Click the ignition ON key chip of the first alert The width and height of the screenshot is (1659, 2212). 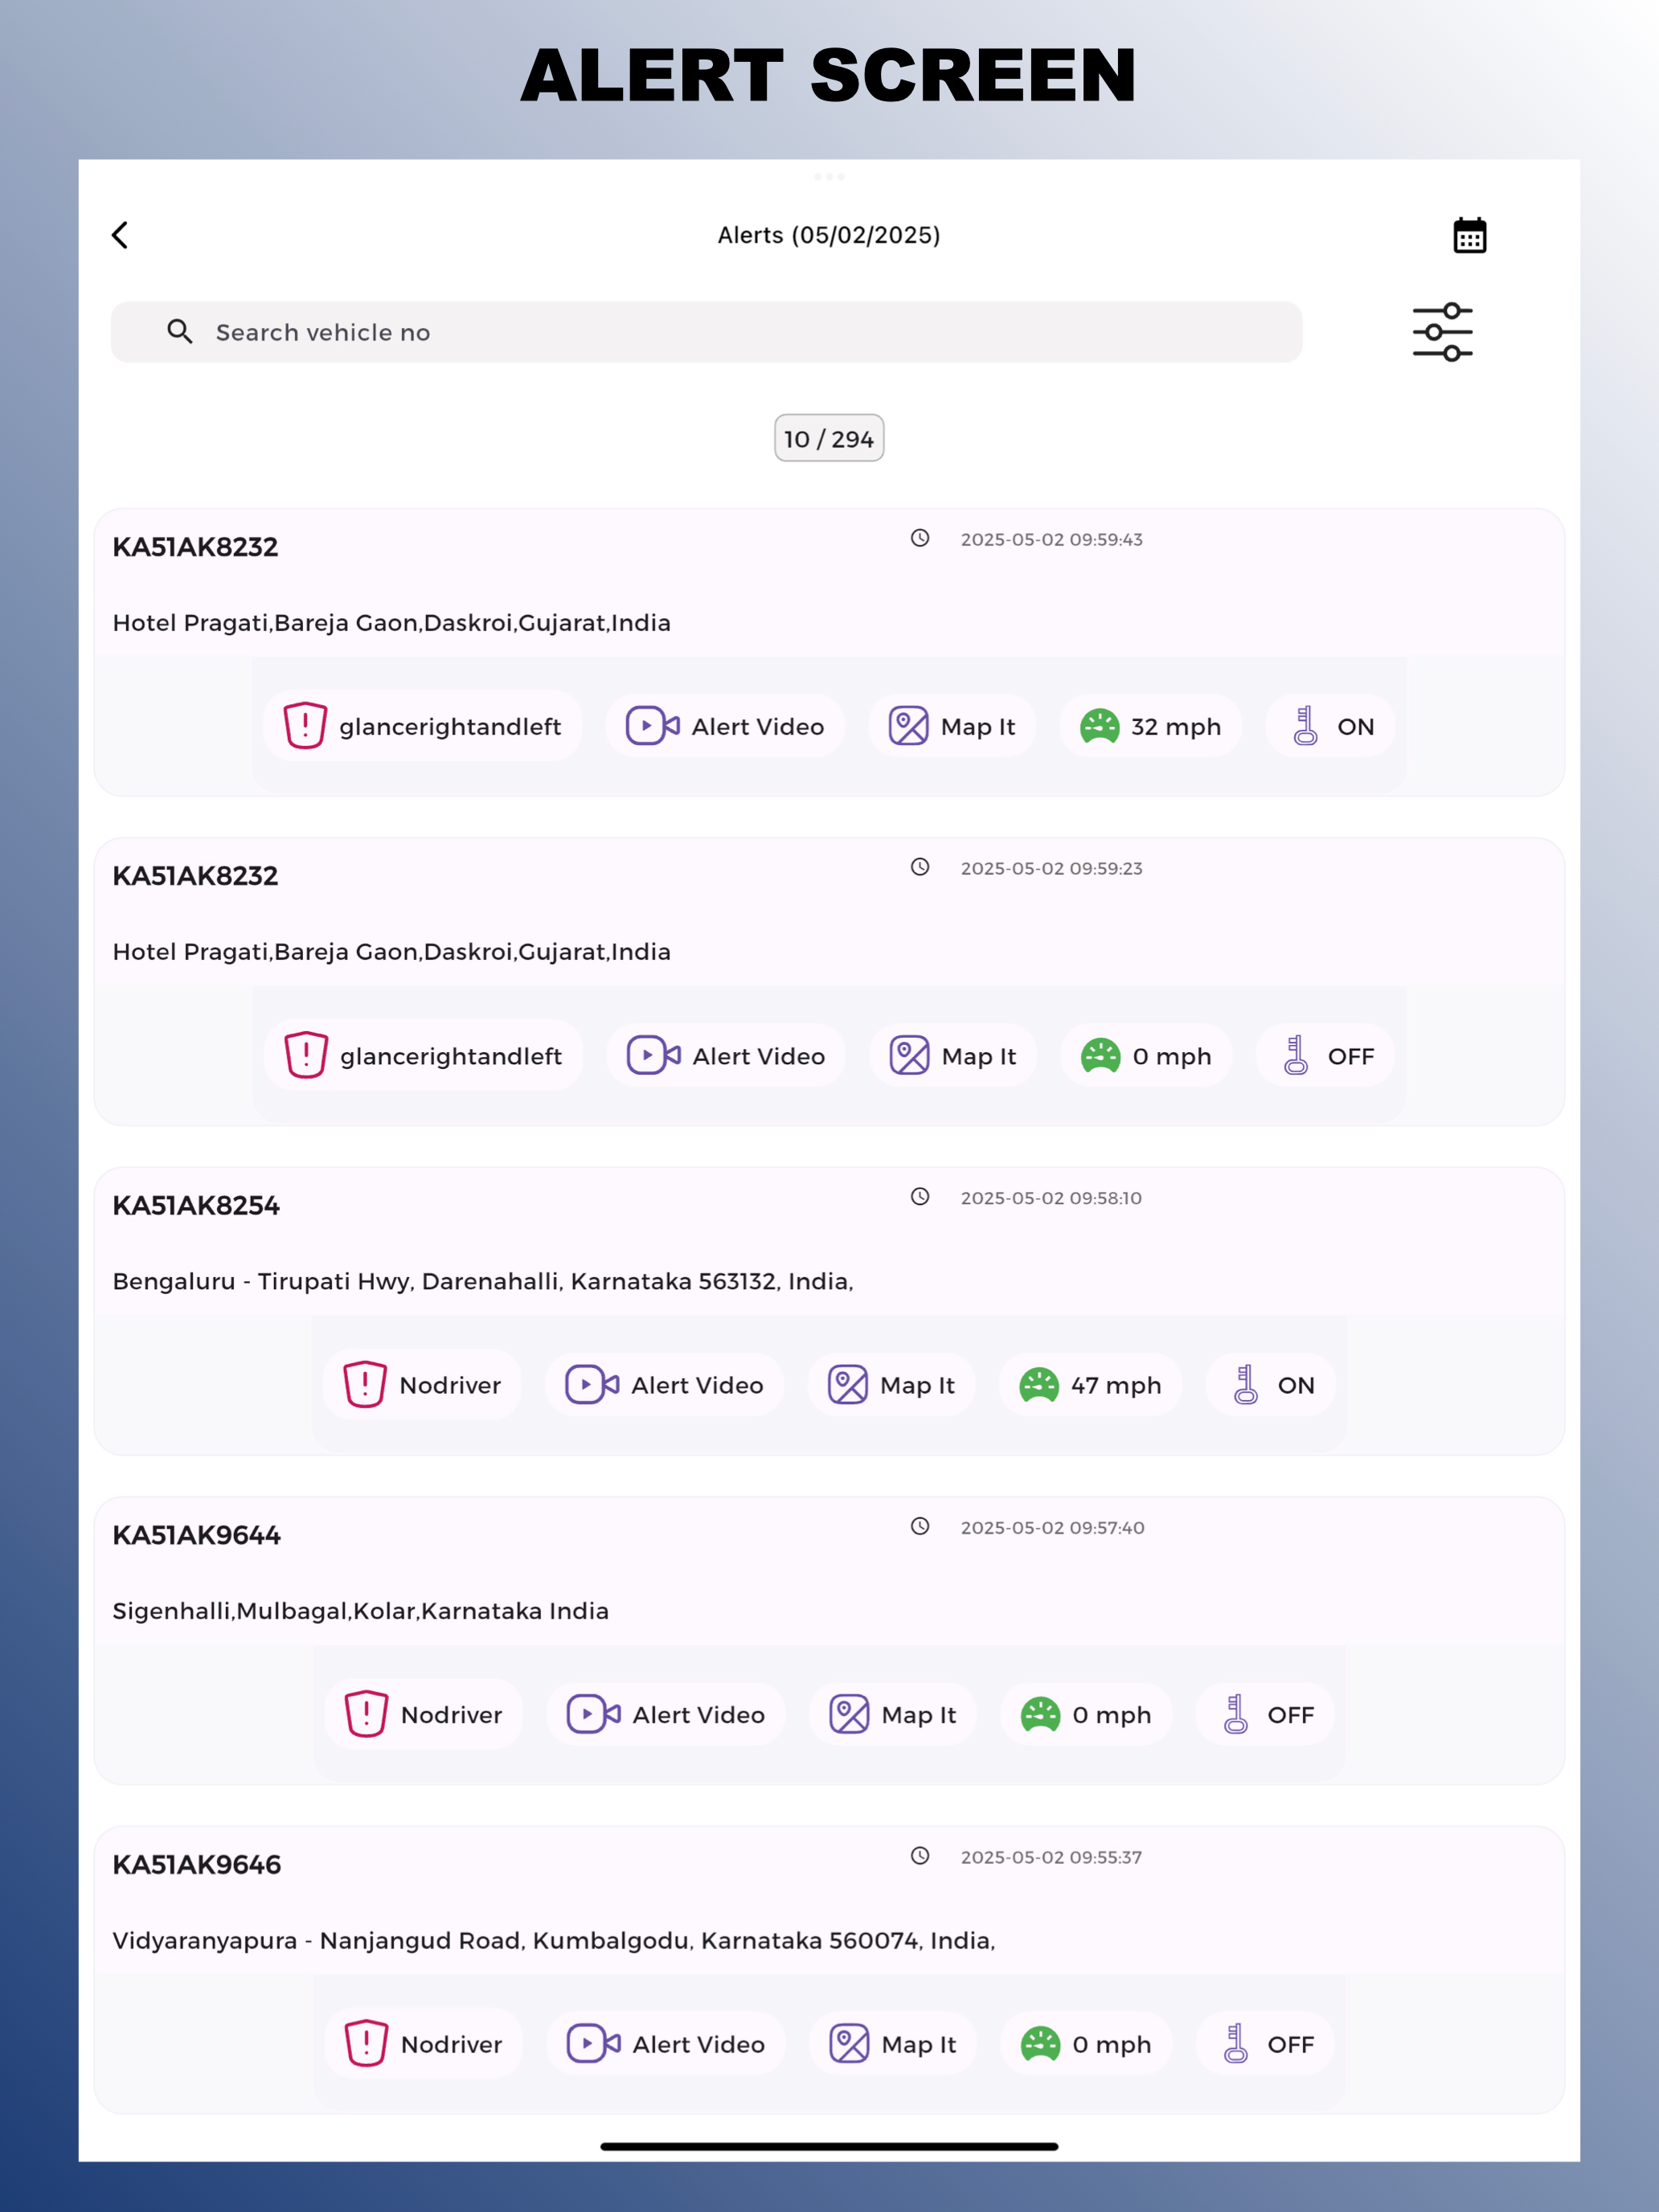(1331, 726)
